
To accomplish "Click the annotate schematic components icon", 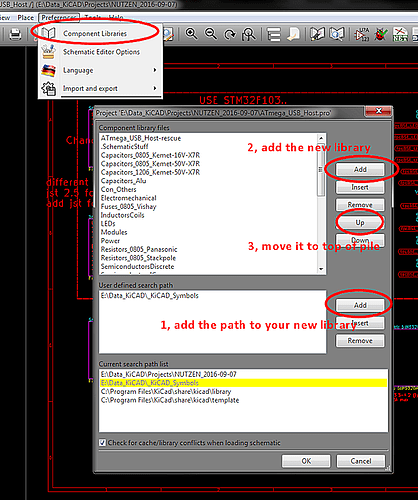I will coord(362,34).
